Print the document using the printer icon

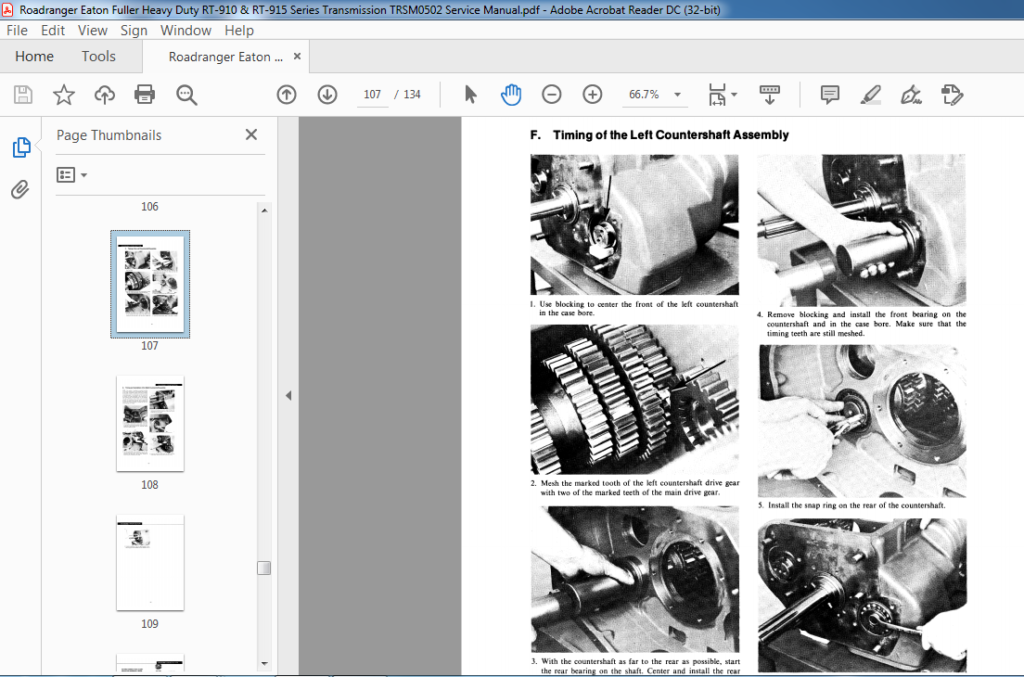[144, 95]
